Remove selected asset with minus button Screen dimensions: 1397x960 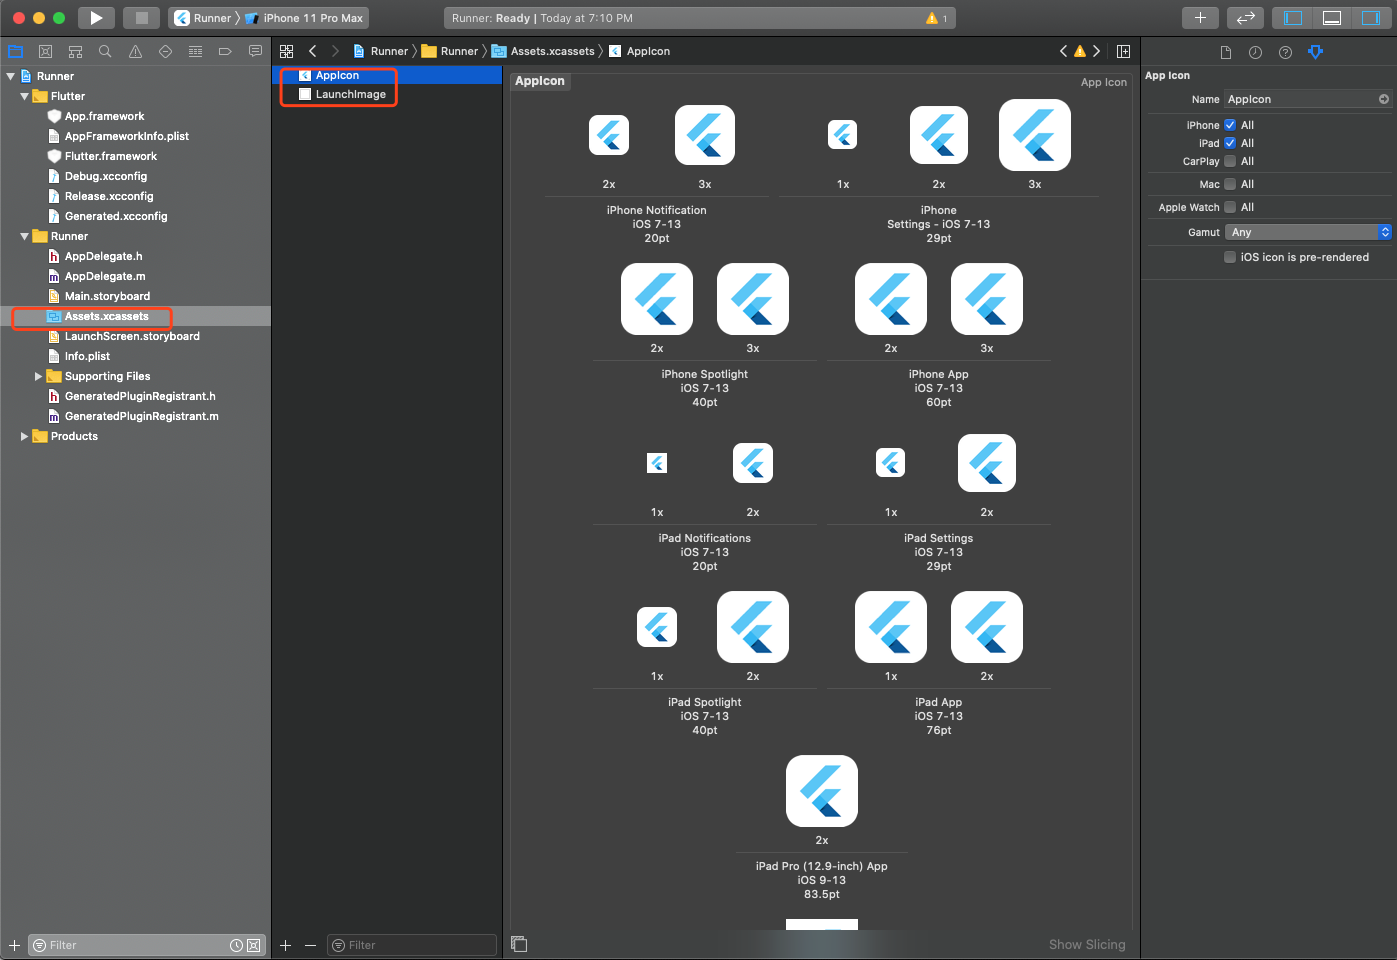tap(310, 945)
